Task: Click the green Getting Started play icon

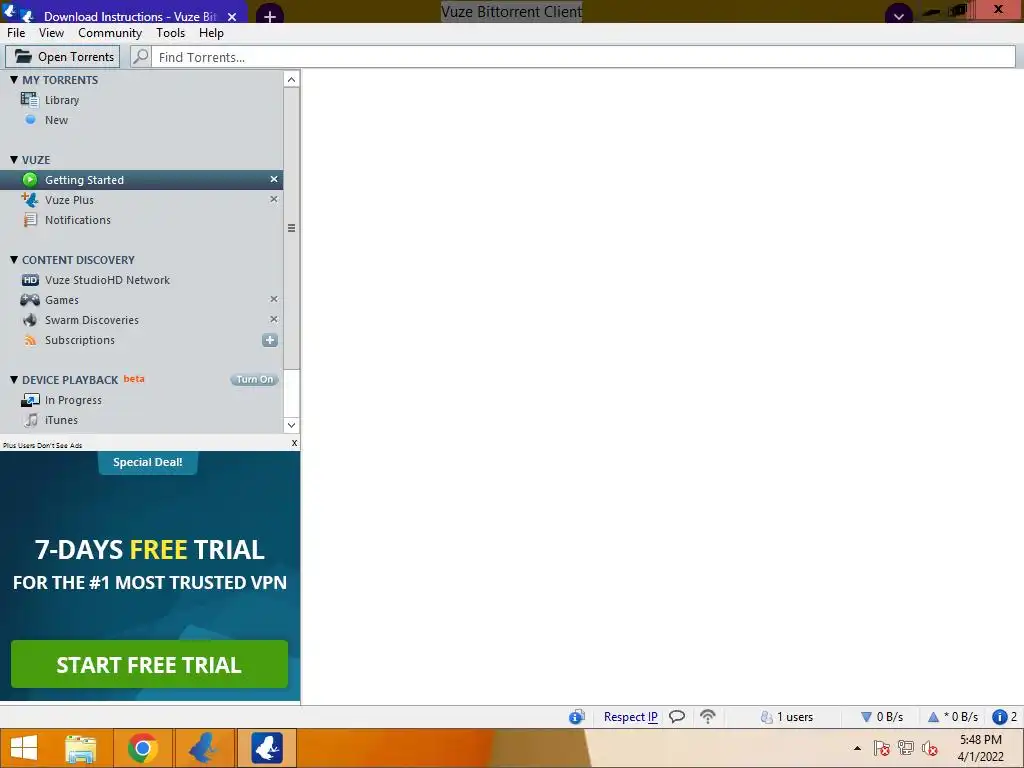Action: [x=30, y=180]
